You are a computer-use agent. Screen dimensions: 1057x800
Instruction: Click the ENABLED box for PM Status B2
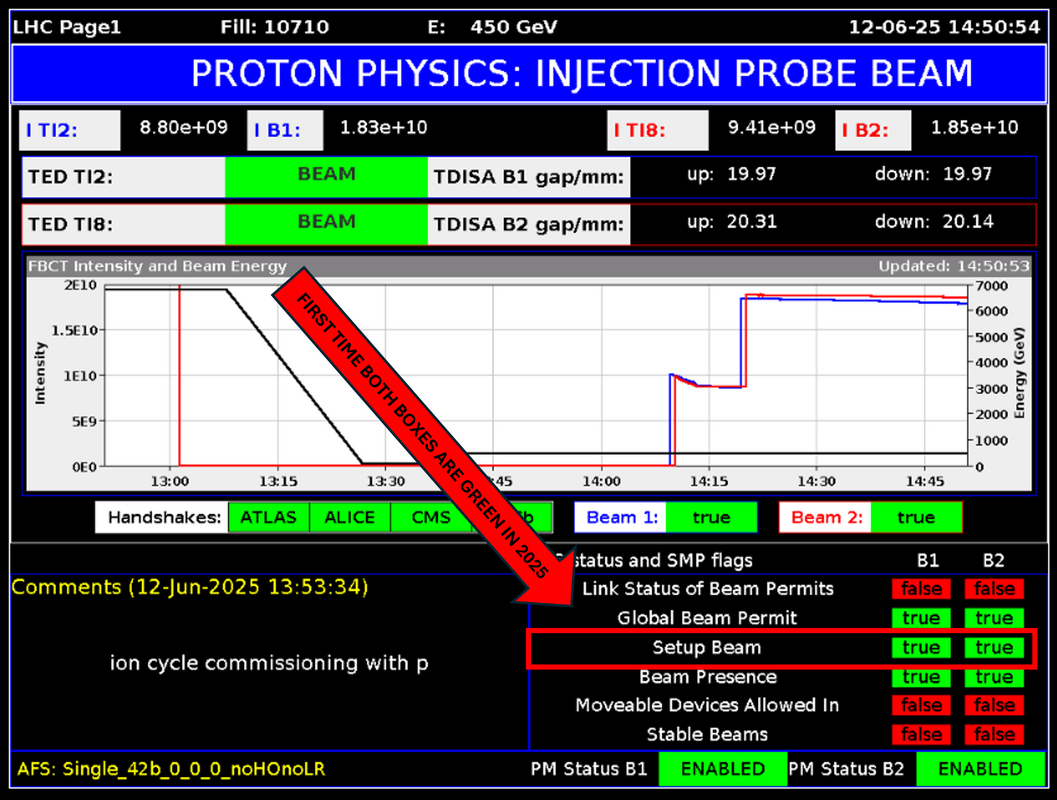point(980,769)
